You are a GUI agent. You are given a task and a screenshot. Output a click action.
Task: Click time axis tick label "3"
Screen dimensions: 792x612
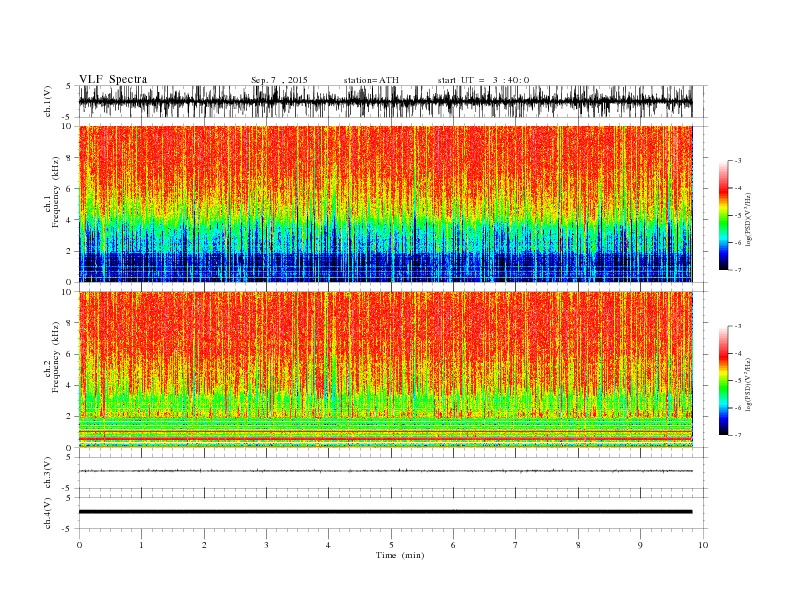click(266, 545)
